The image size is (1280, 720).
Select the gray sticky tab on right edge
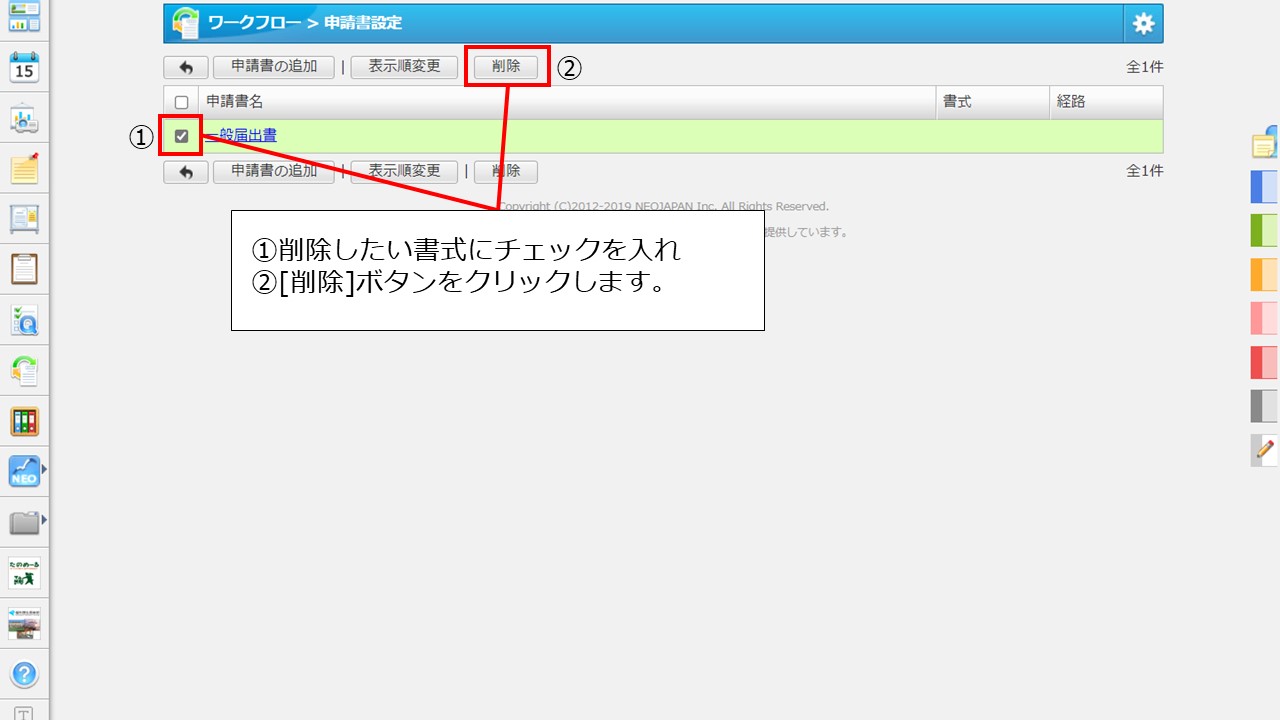pos(1265,406)
